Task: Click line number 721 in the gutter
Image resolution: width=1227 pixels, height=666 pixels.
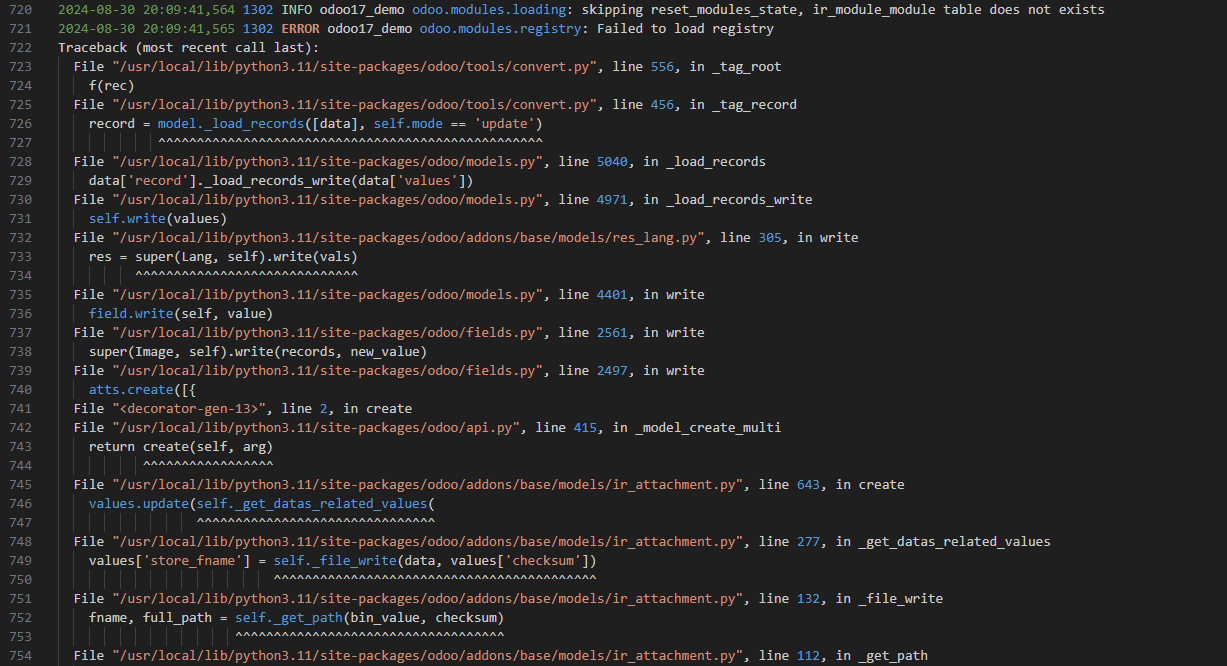Action: coord(20,29)
